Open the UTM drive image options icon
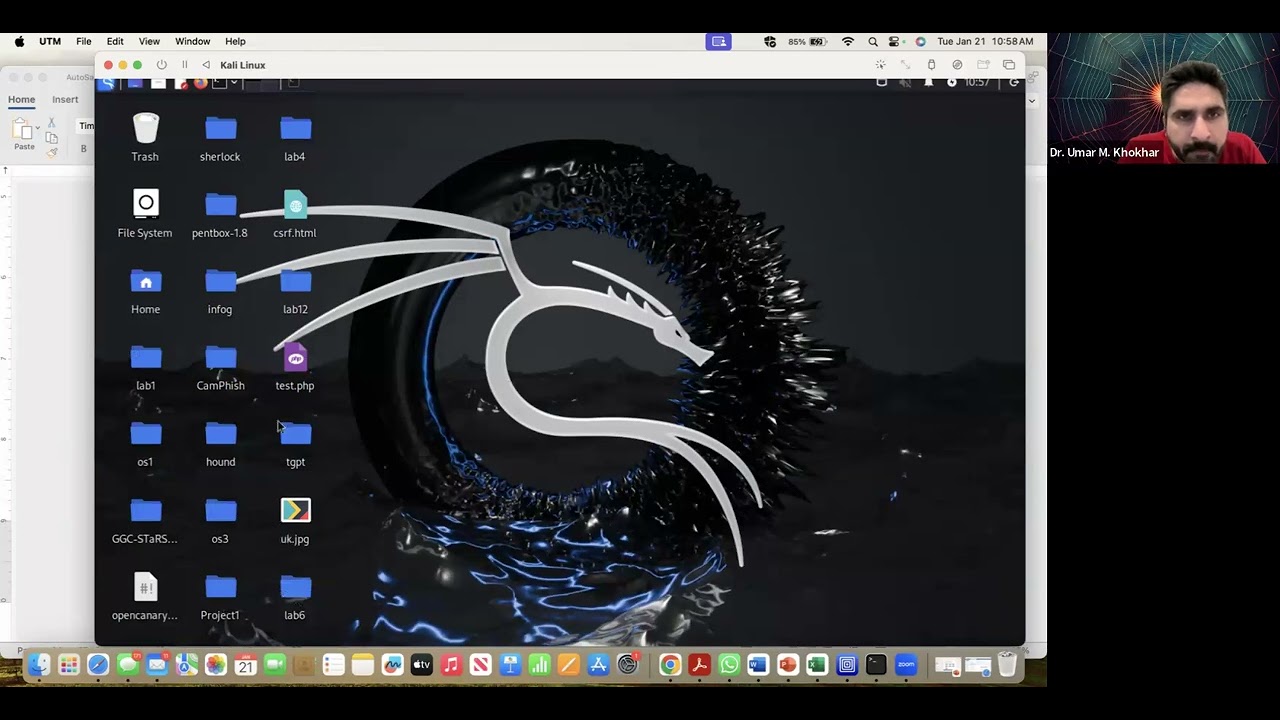Viewport: 1280px width, 720px height. point(957,65)
